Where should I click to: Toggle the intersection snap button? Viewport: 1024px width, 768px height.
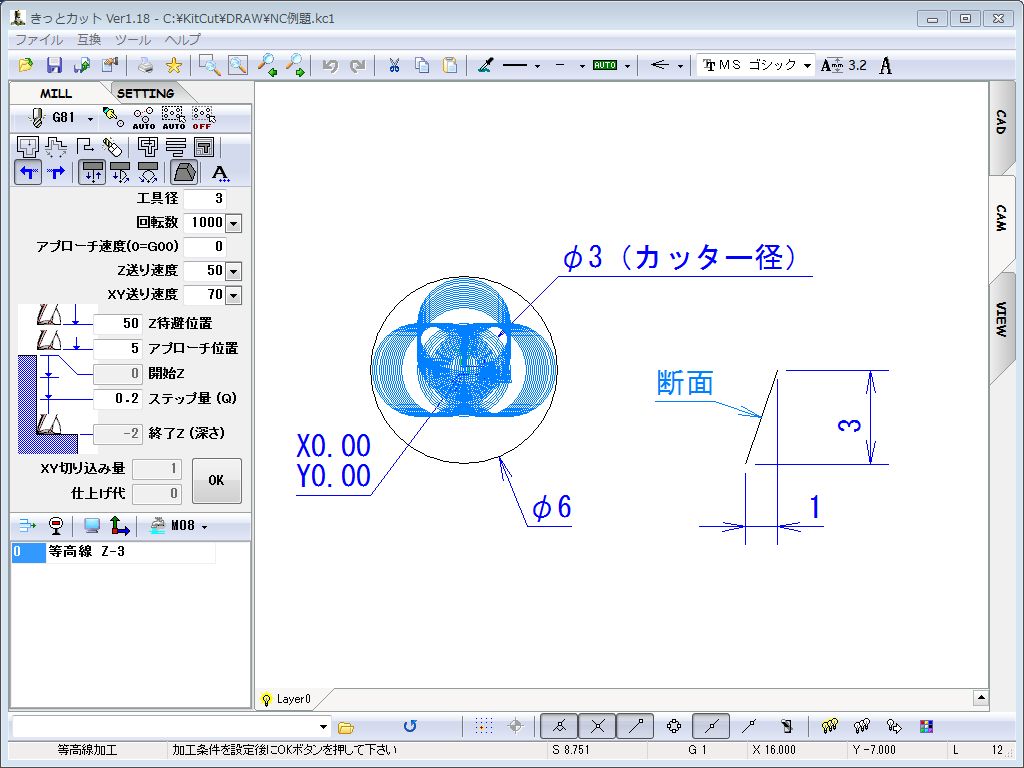point(598,726)
